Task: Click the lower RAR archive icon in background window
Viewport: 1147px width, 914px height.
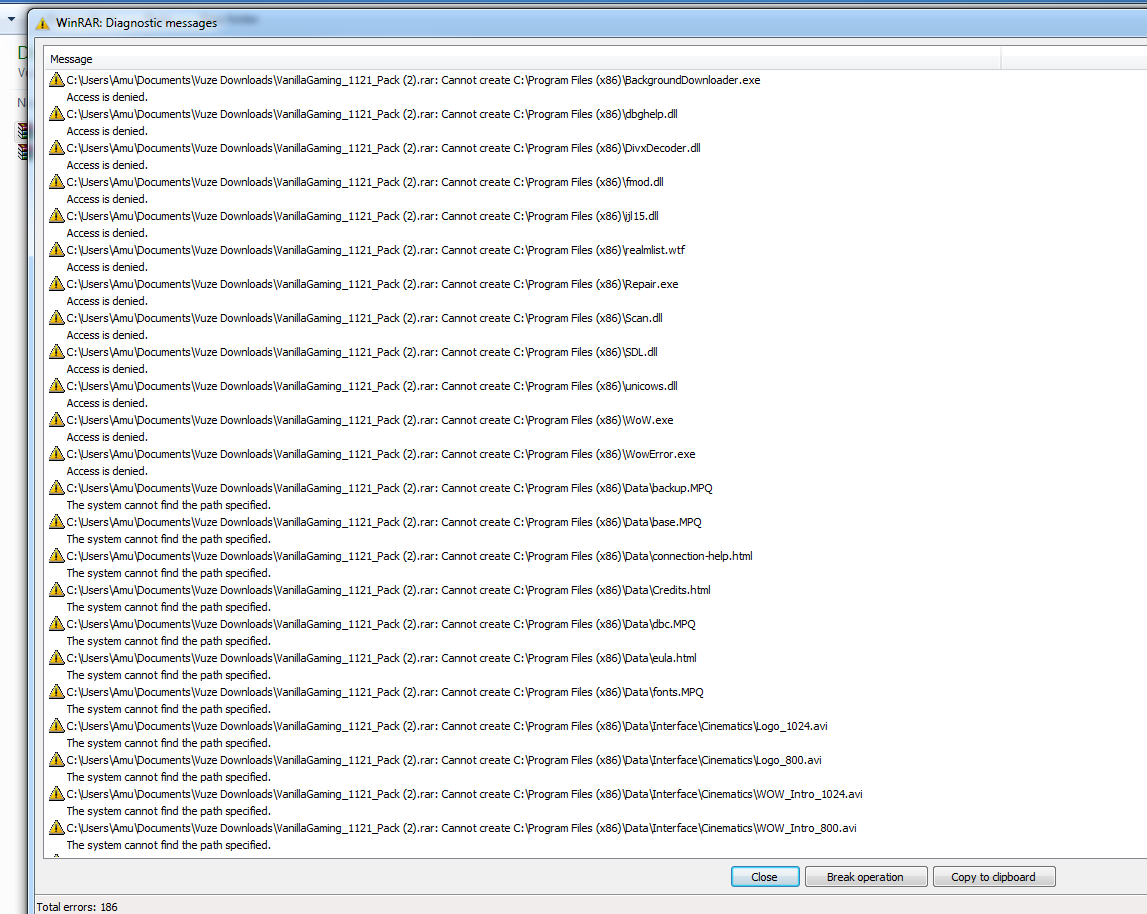Action: coord(23,151)
